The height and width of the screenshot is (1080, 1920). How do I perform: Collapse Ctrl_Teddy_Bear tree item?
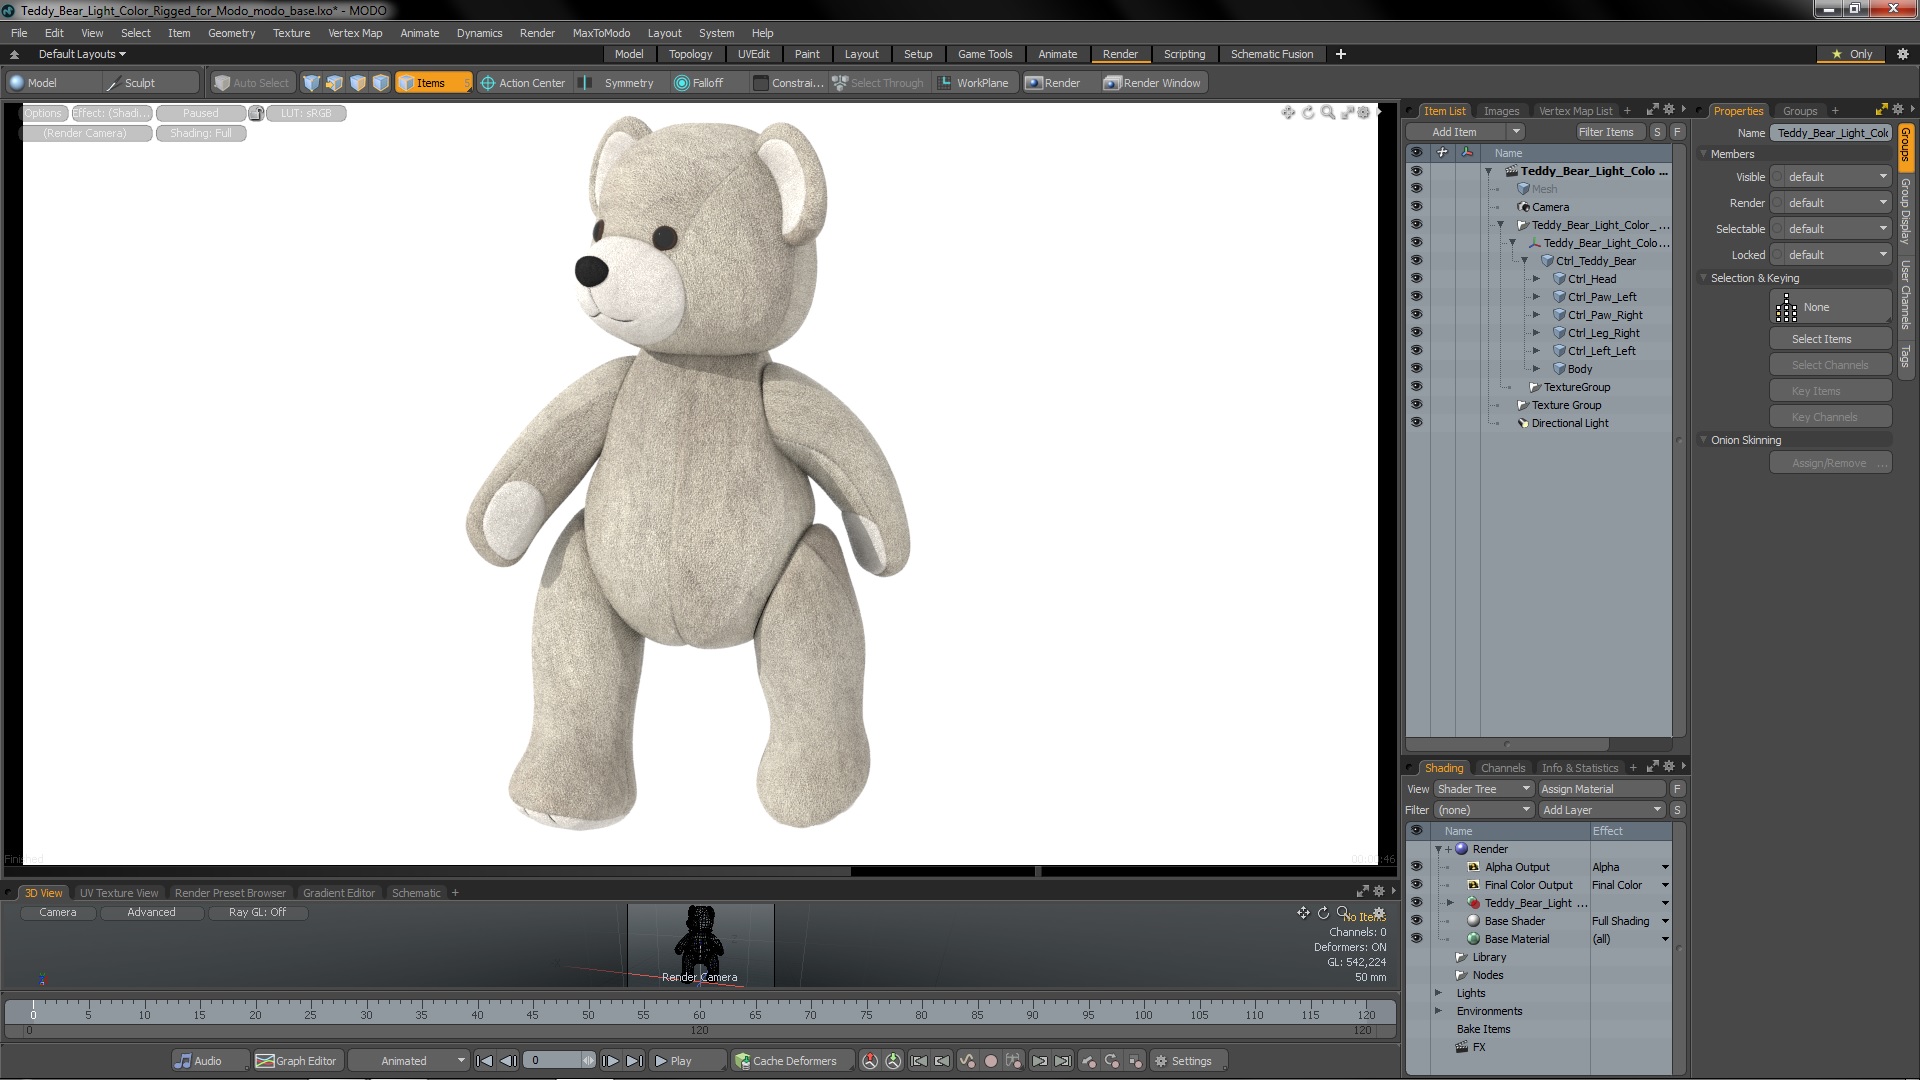[x=1525, y=261]
